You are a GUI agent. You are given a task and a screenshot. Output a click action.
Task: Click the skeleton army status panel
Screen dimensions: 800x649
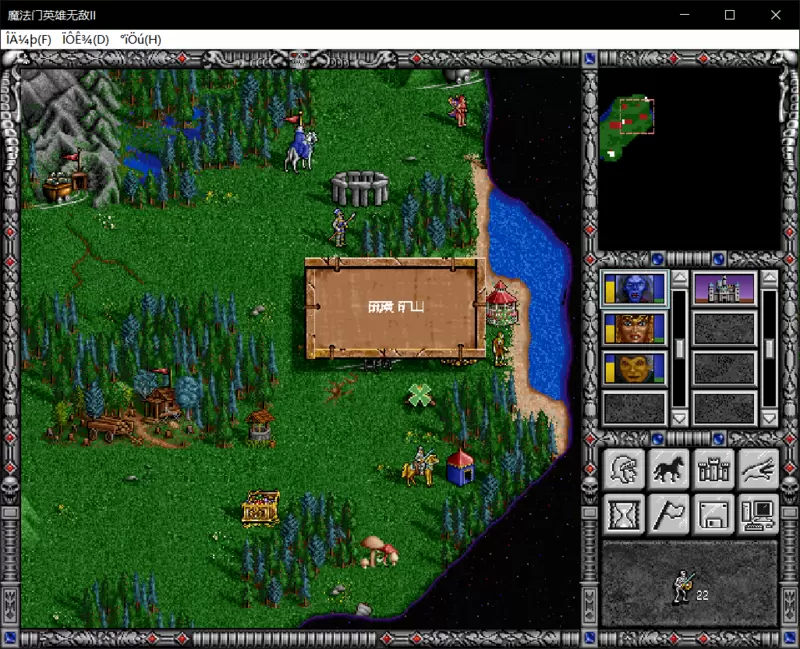[689, 583]
